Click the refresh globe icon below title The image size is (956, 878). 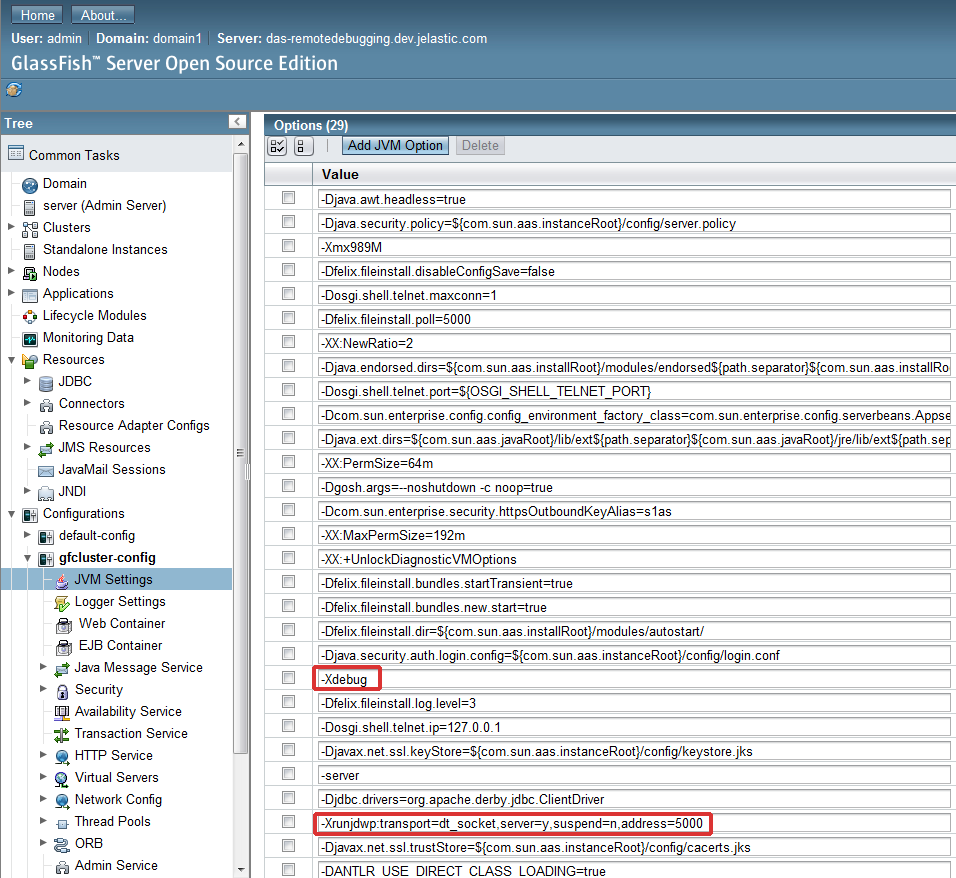click(14, 90)
